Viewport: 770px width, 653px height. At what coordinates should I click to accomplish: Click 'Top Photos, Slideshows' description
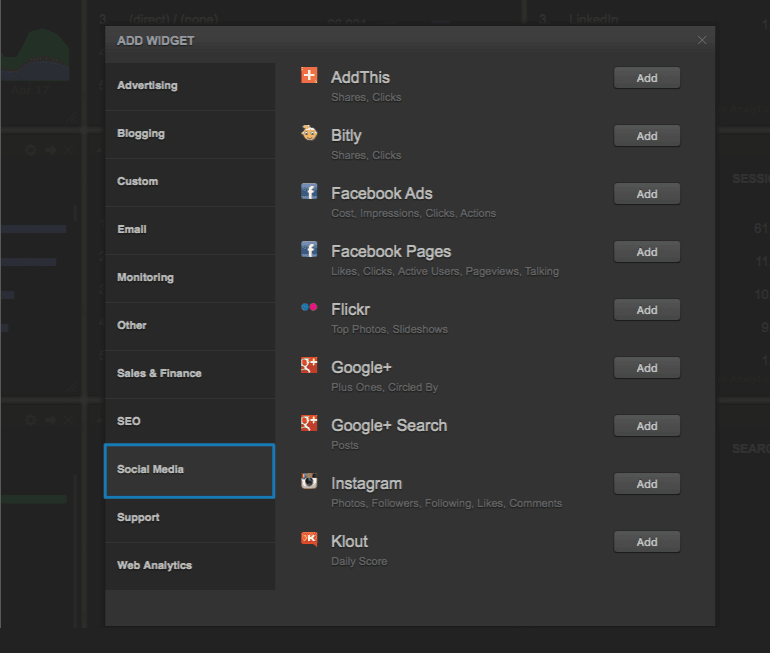point(389,329)
